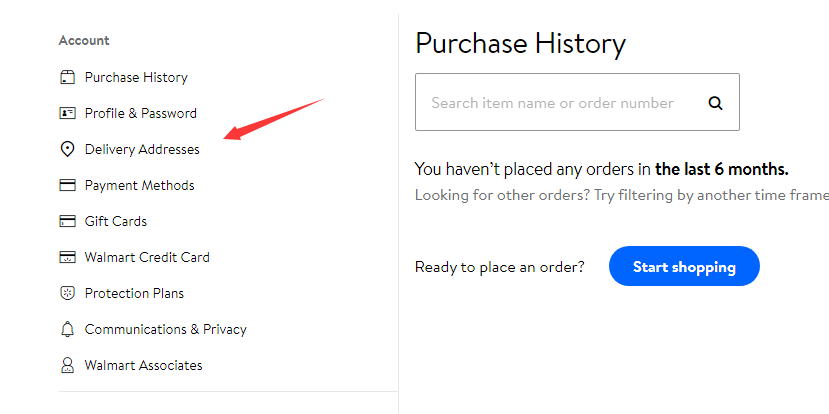
Task: Click the Protection Plans shield icon
Action: 67,293
